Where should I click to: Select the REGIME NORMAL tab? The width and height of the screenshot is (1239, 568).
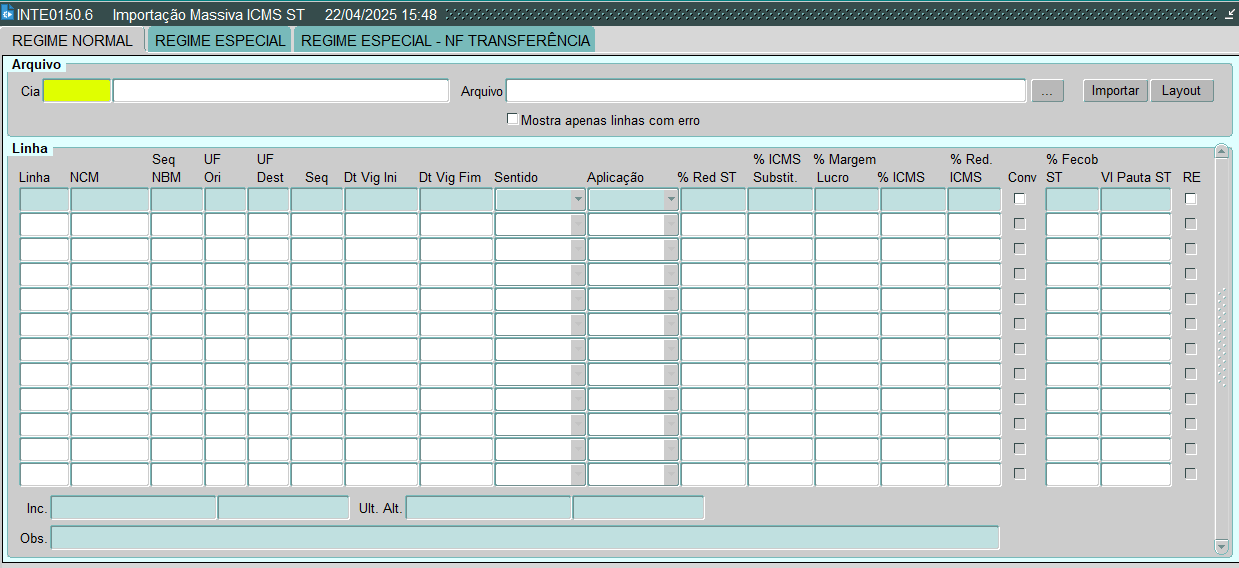(x=72, y=41)
